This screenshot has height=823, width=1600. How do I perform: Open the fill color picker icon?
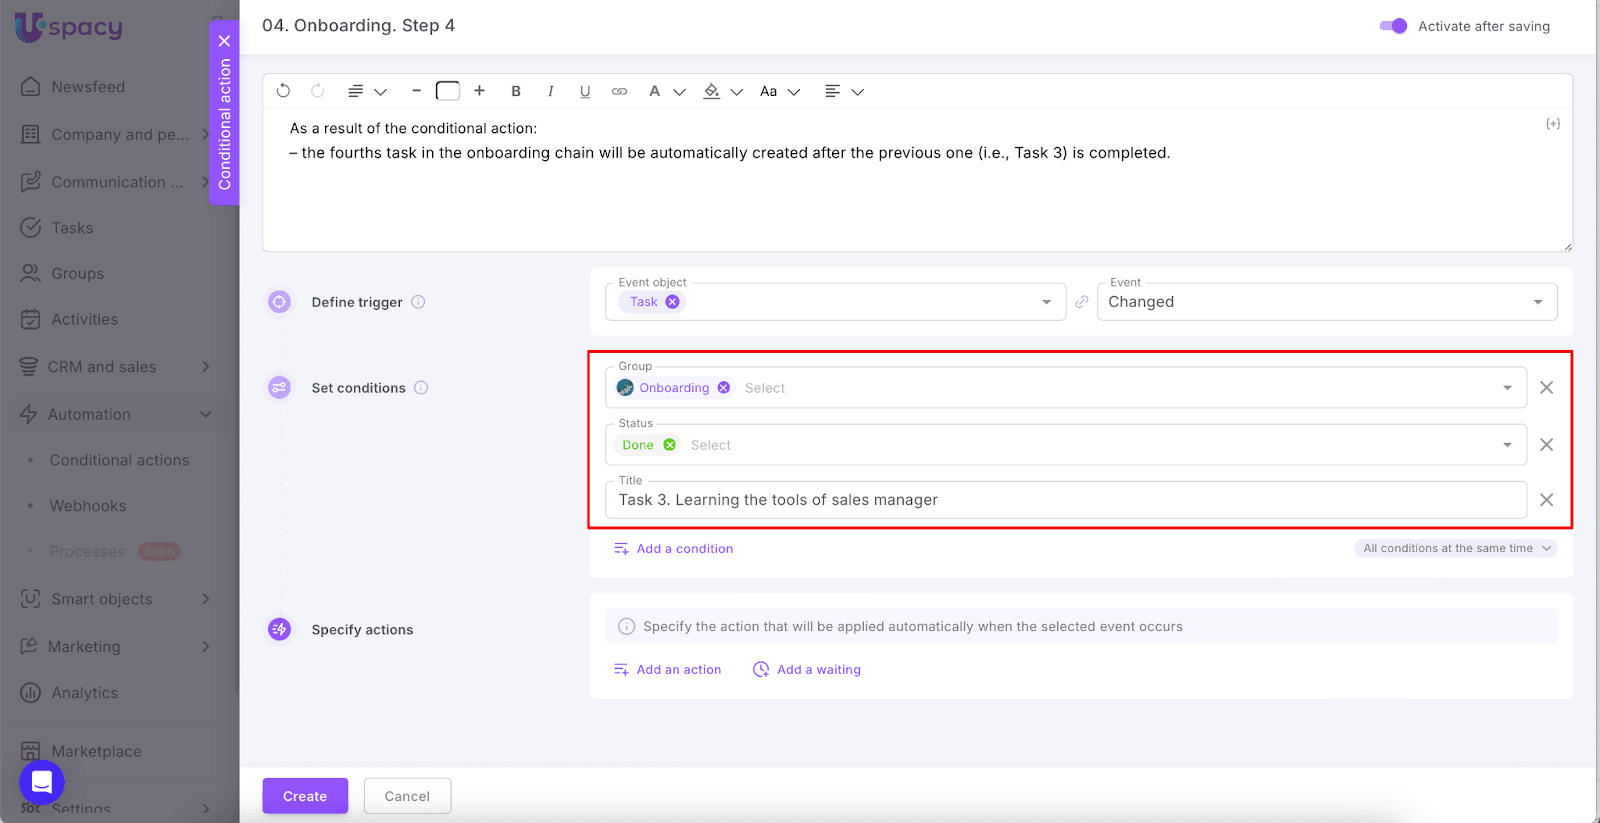(x=712, y=91)
